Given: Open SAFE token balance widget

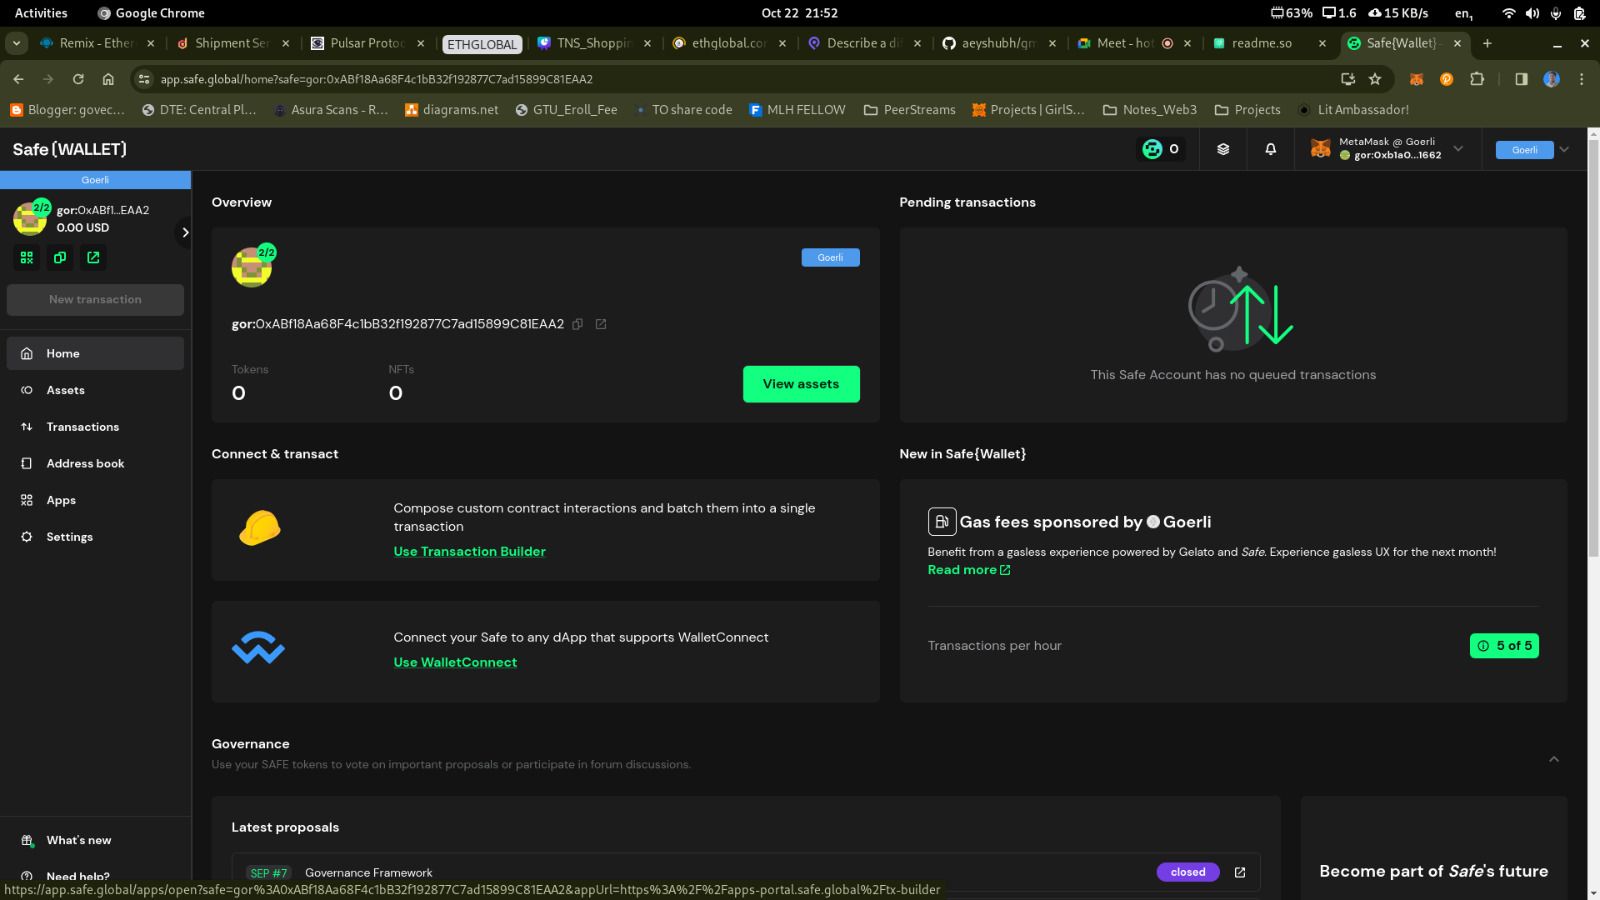Looking at the screenshot, I should pyautogui.click(x=1161, y=149).
